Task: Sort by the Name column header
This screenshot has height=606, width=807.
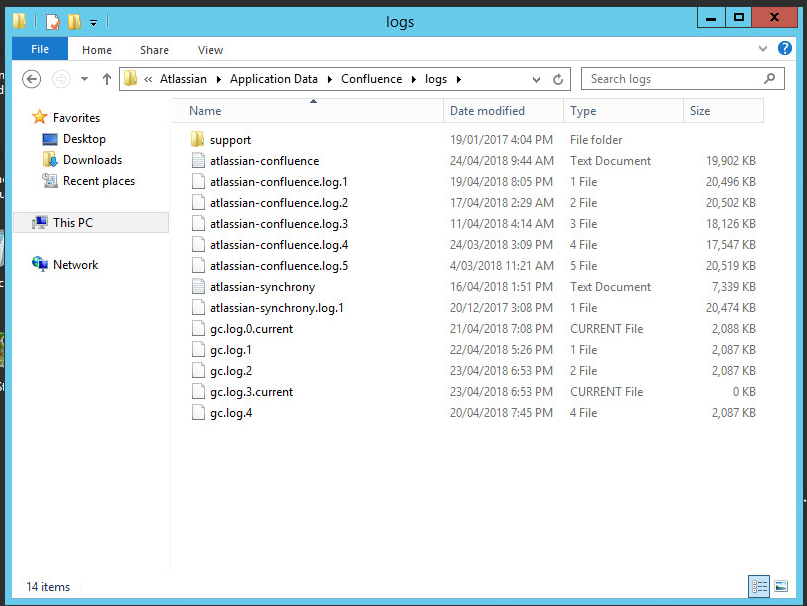Action: coord(308,111)
